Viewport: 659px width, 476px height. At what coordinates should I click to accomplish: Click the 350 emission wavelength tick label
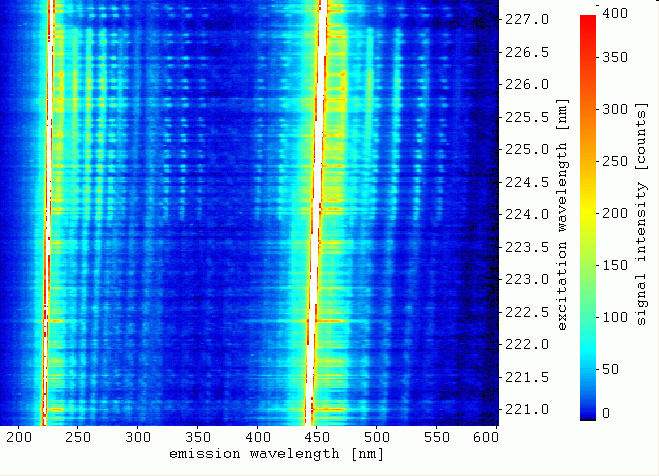[x=198, y=437]
